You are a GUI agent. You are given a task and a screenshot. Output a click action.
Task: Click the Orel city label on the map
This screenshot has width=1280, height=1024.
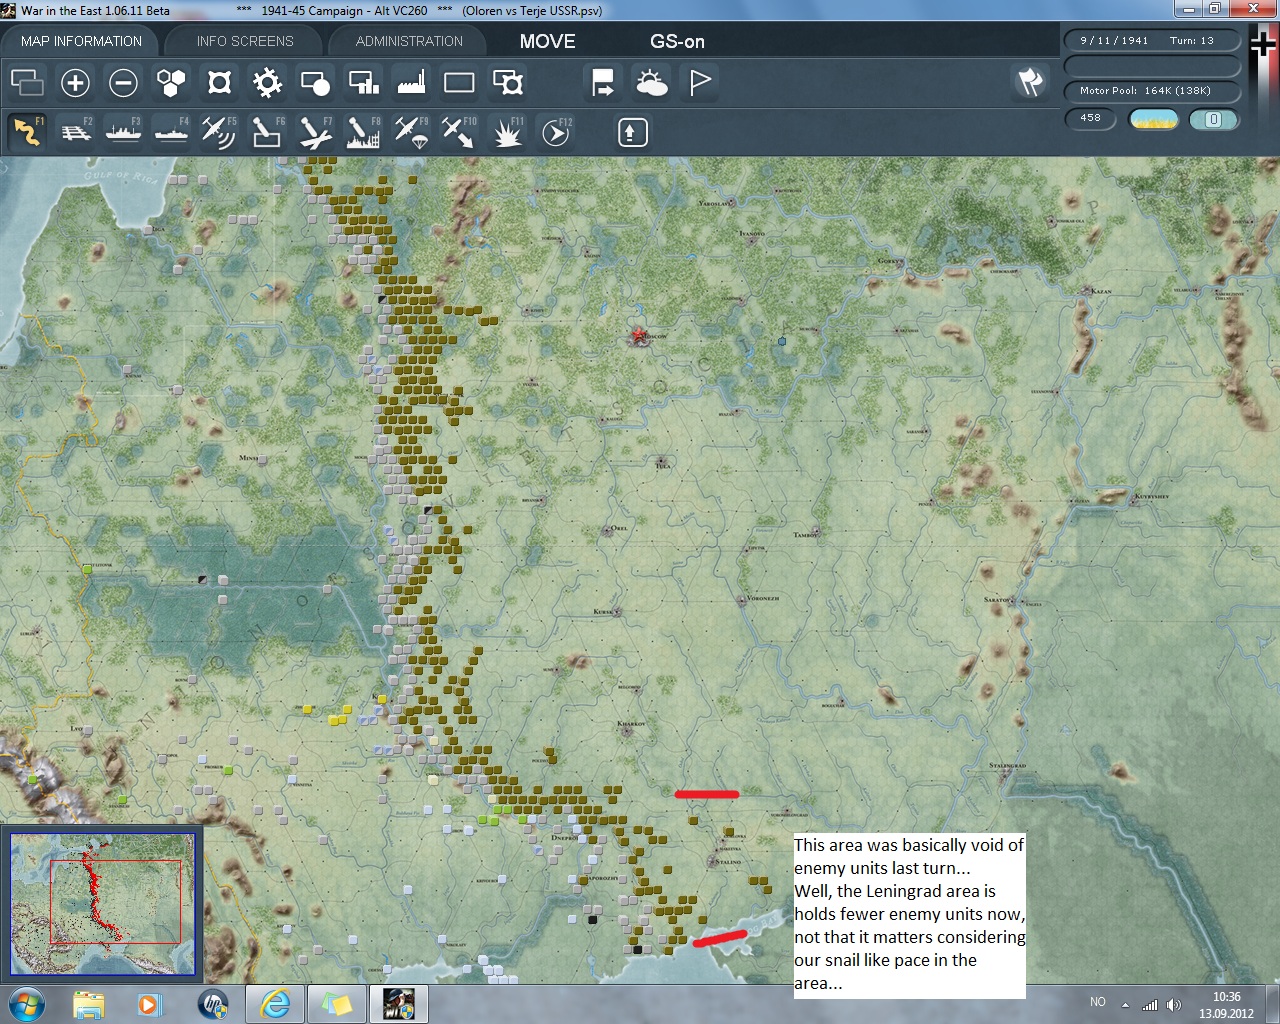(620, 528)
